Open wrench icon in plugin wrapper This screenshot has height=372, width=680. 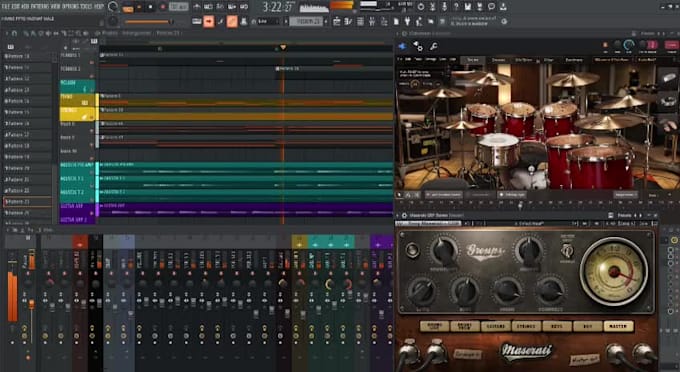click(x=434, y=46)
